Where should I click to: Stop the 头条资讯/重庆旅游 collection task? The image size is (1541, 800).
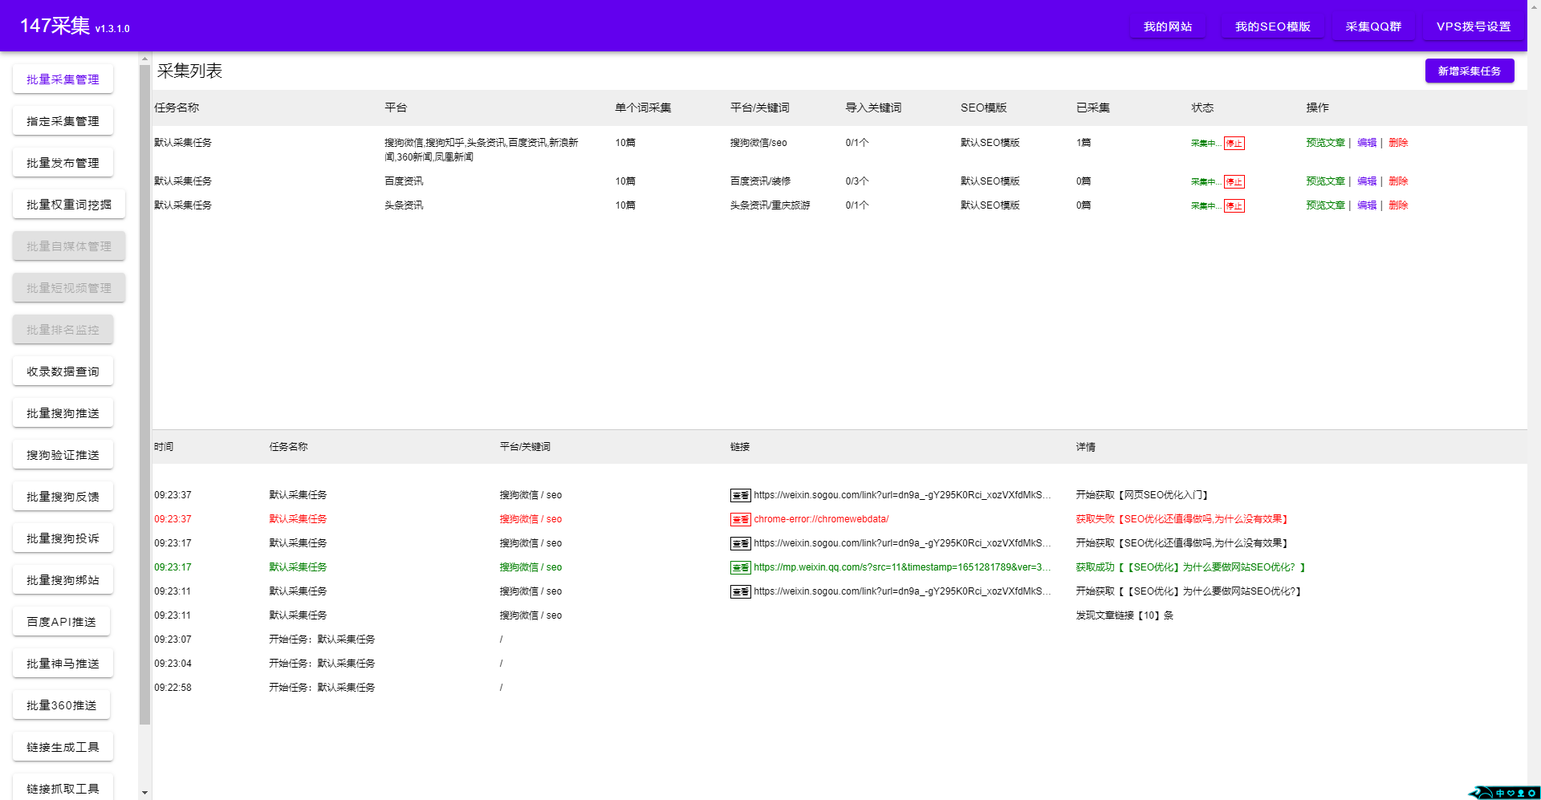click(1234, 205)
